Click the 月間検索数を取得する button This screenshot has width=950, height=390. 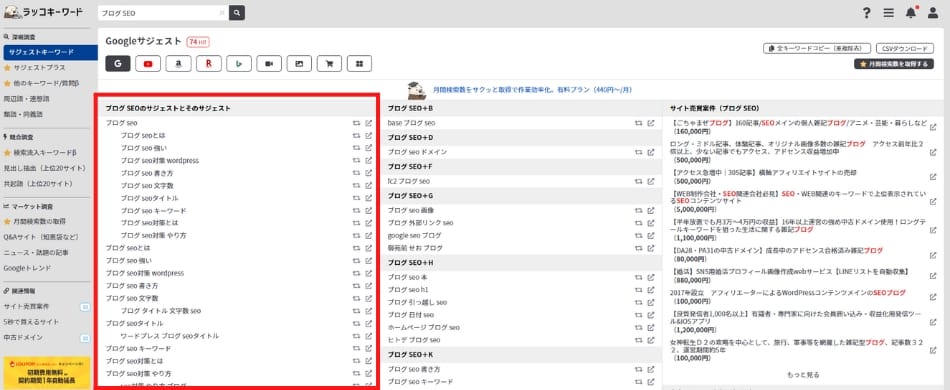[894, 64]
